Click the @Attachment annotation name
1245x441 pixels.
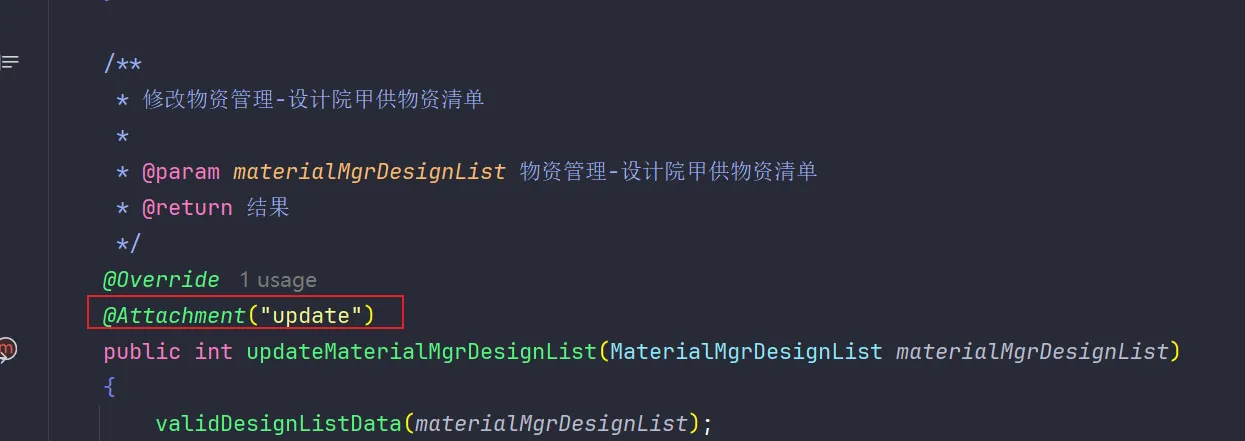[174, 316]
